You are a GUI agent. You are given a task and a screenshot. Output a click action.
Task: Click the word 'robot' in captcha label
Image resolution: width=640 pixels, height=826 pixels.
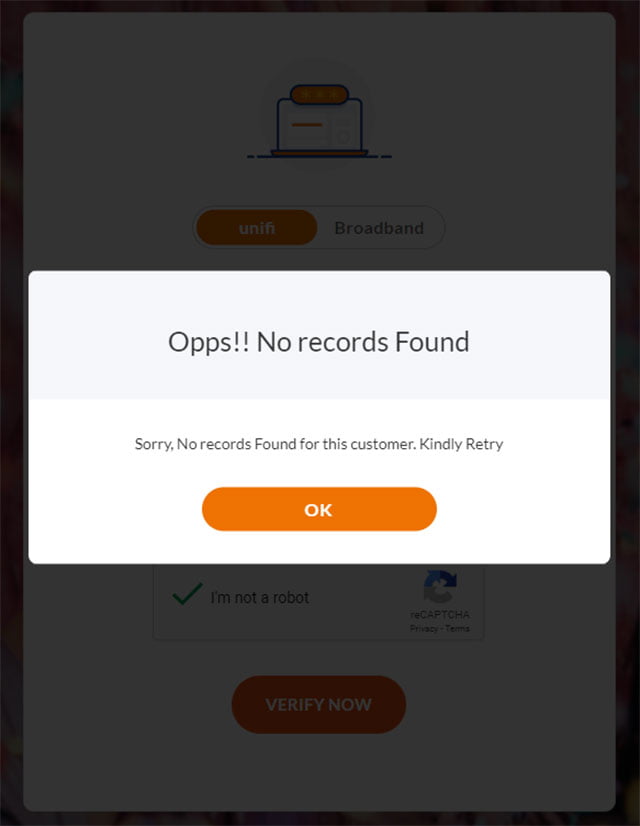pyautogui.click(x=291, y=597)
